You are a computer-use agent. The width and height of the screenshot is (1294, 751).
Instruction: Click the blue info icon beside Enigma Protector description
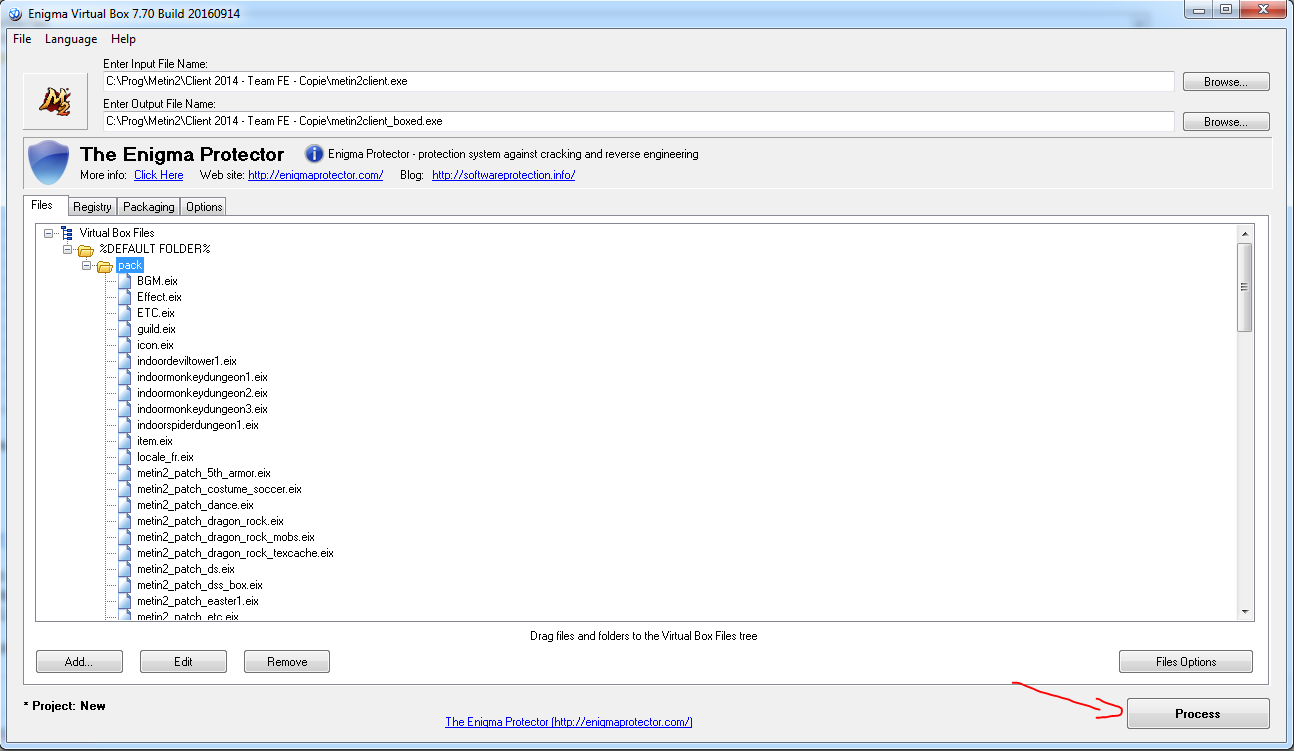point(314,154)
